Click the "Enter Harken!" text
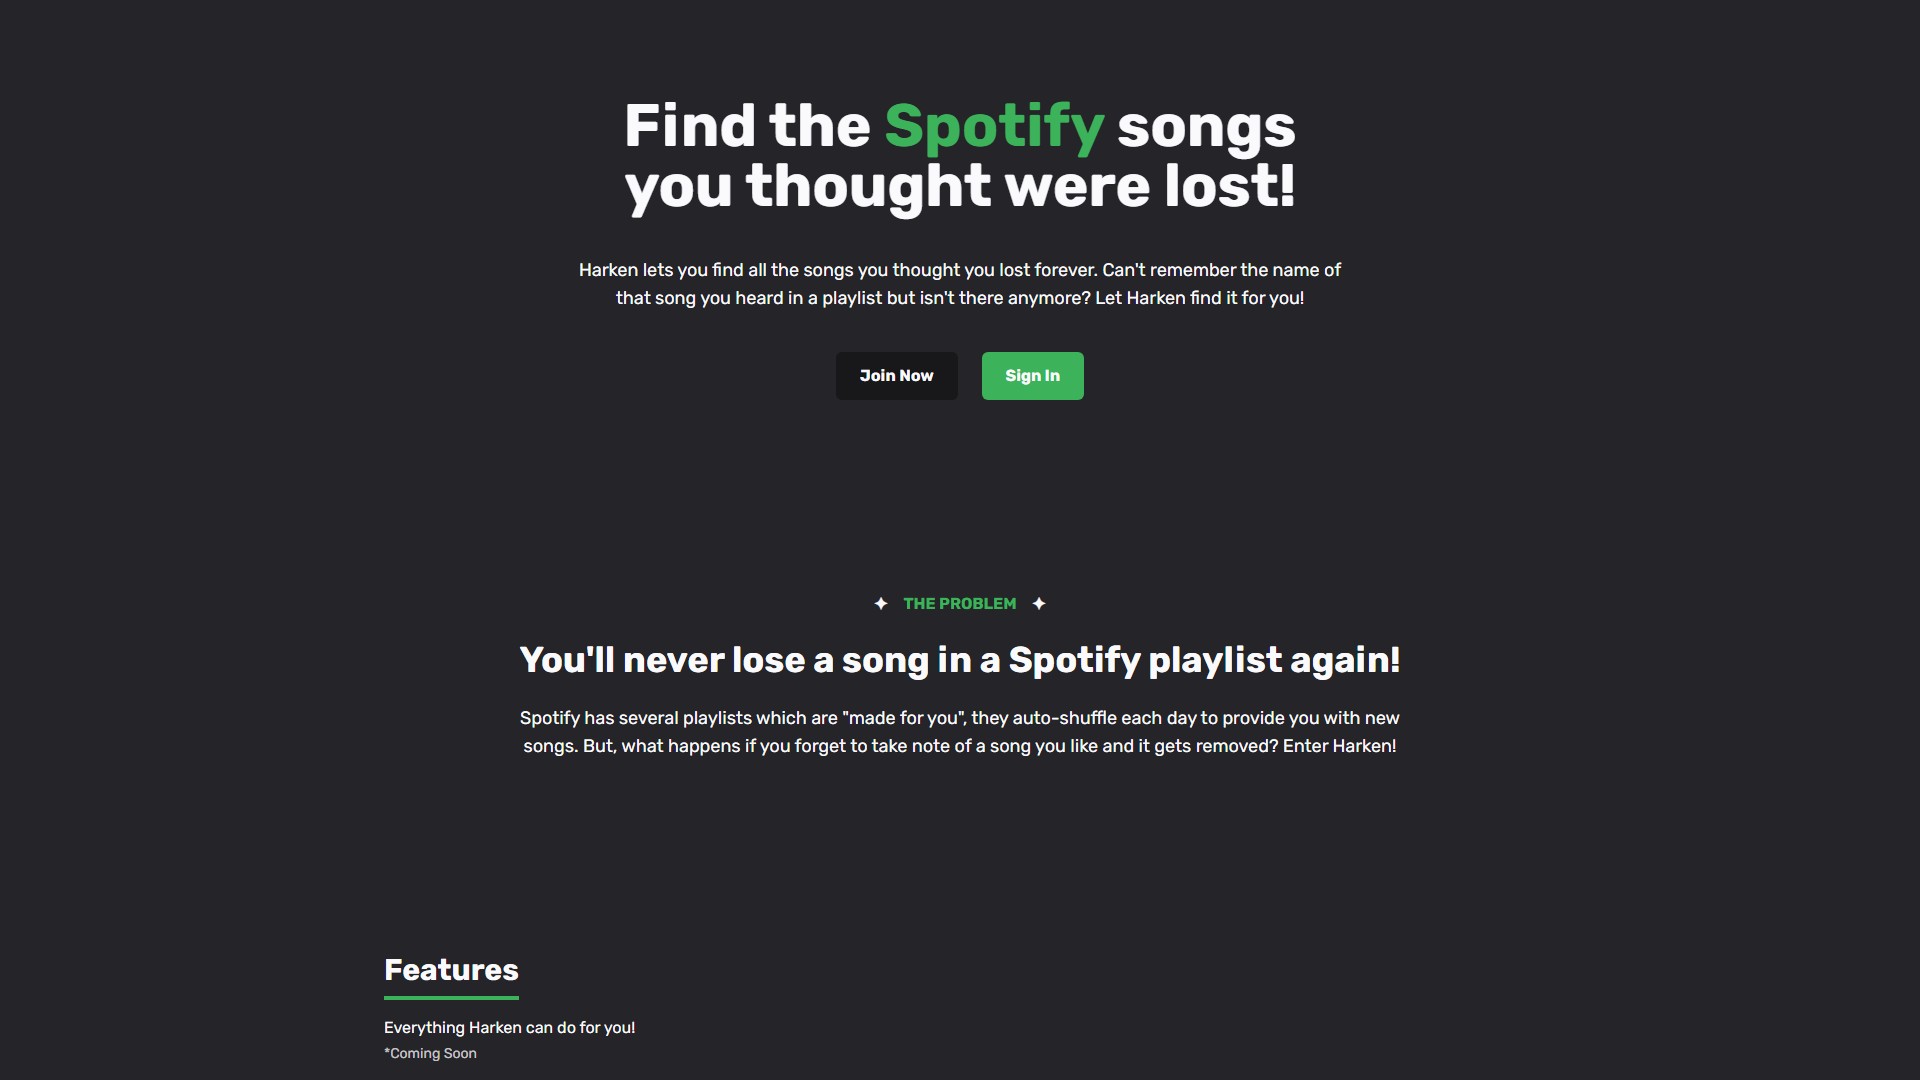The width and height of the screenshot is (1920, 1080). click(x=1339, y=746)
